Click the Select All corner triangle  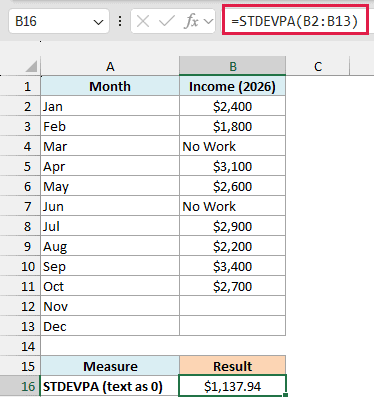(x=31, y=66)
